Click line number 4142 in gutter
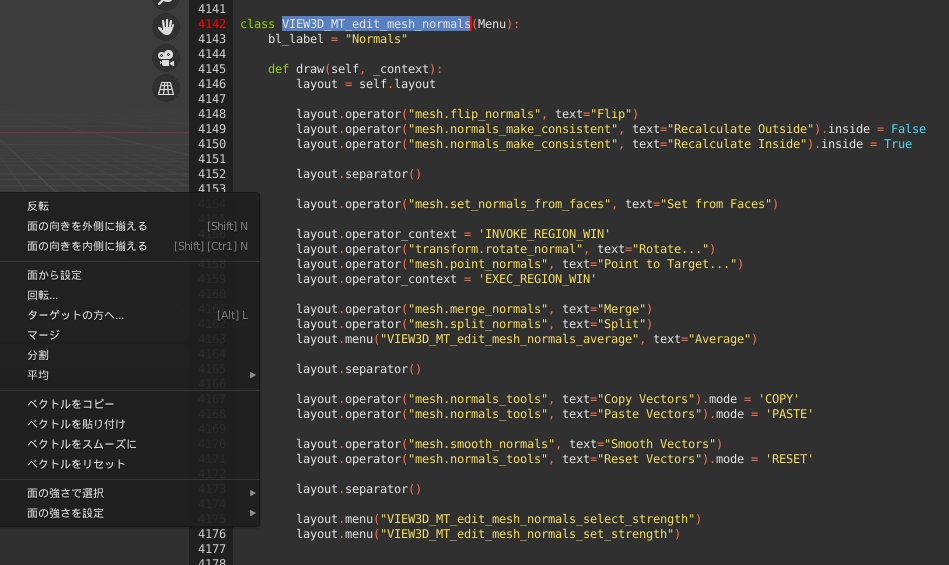 click(211, 24)
